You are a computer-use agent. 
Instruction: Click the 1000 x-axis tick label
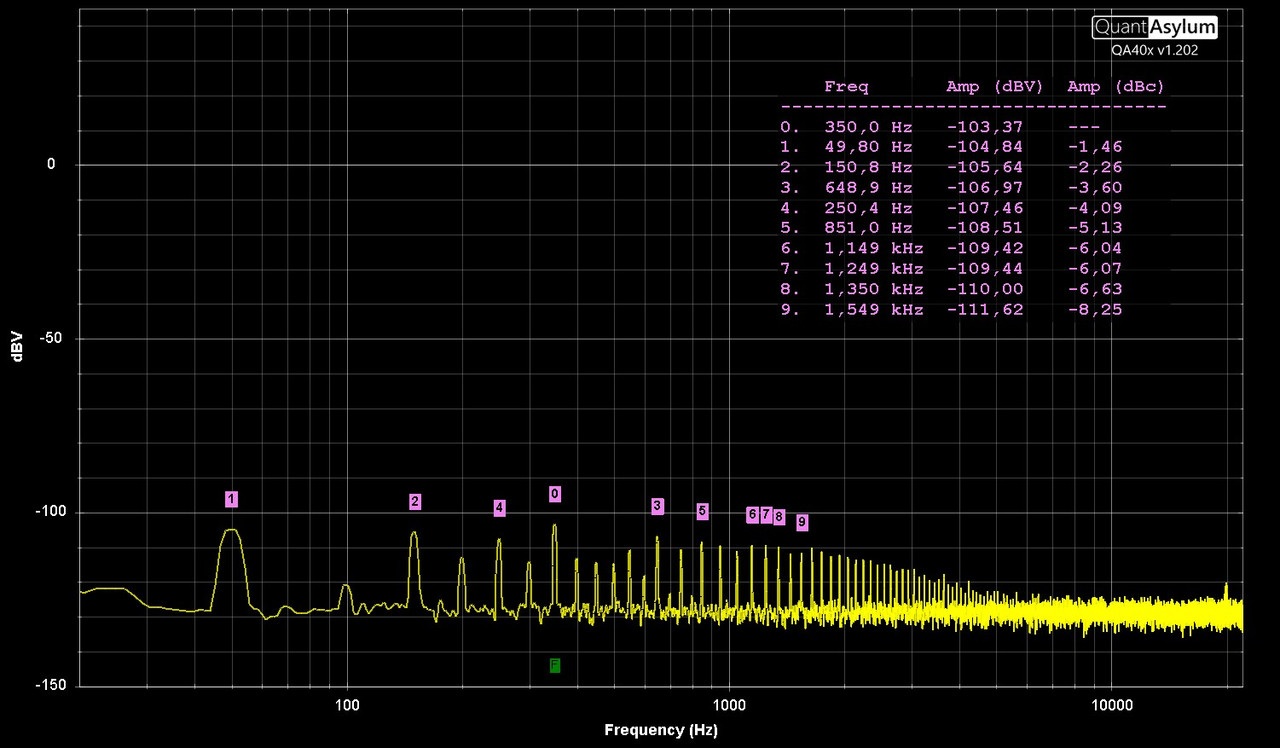[729, 705]
